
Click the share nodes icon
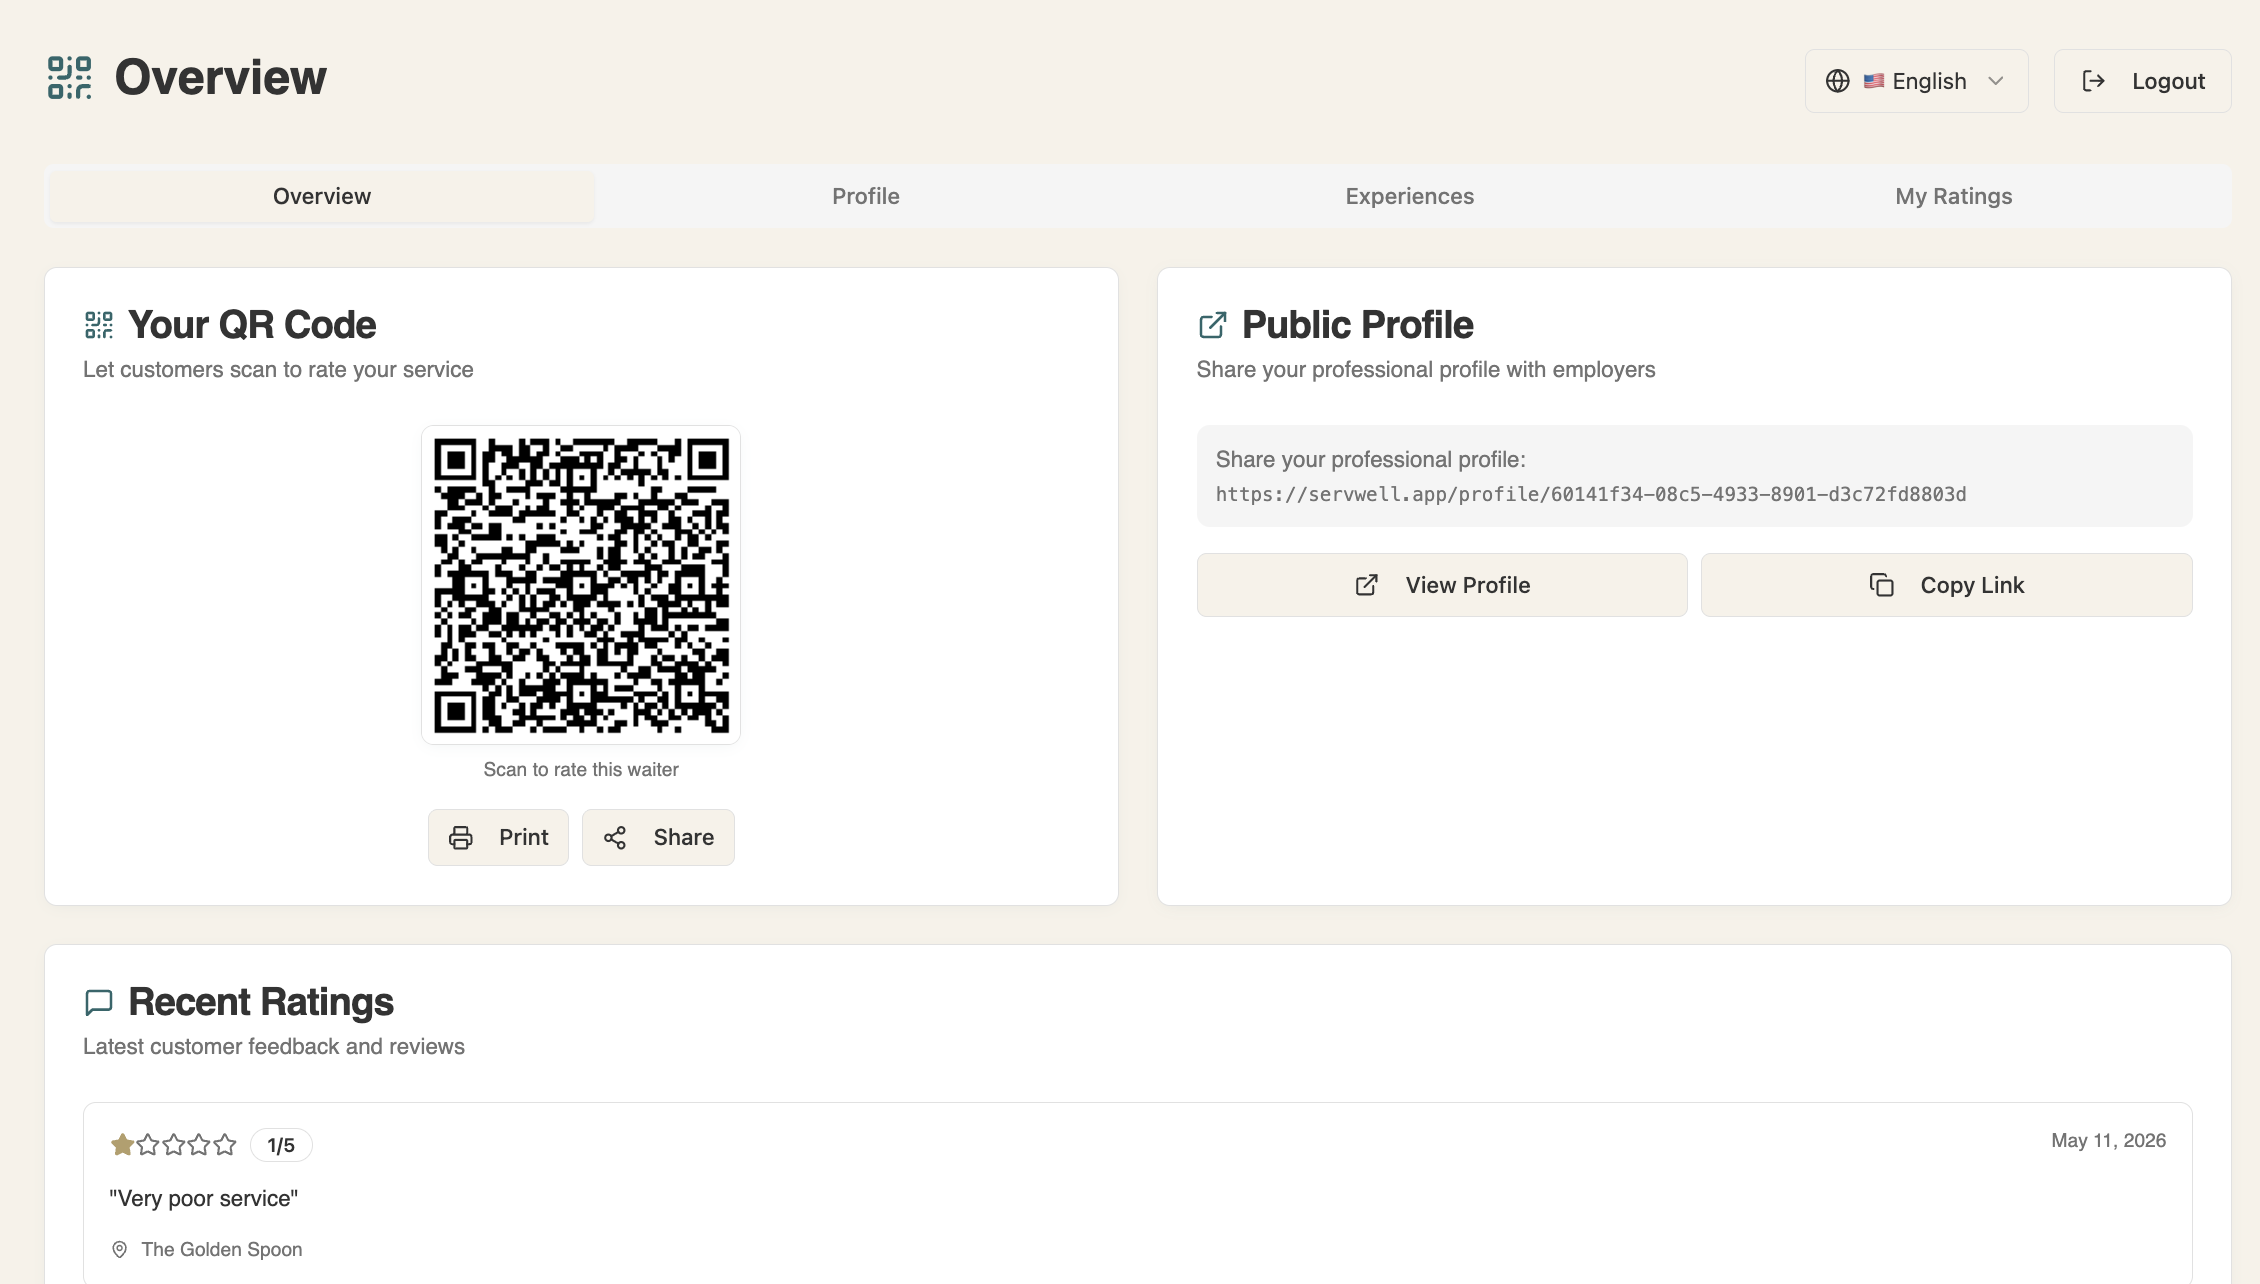615,838
